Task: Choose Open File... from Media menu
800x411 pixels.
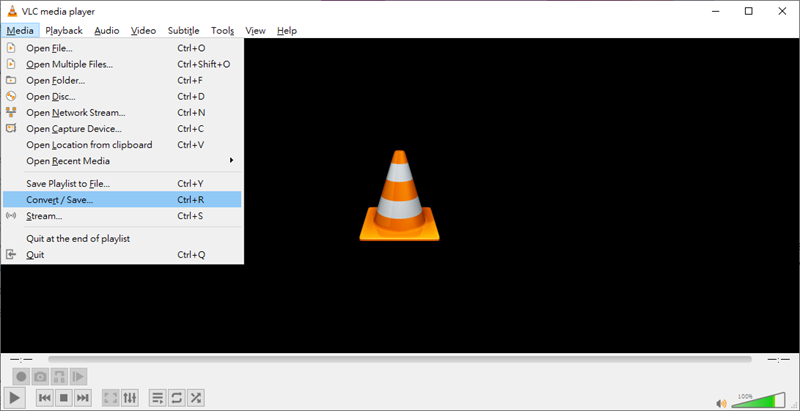Action: click(122, 48)
